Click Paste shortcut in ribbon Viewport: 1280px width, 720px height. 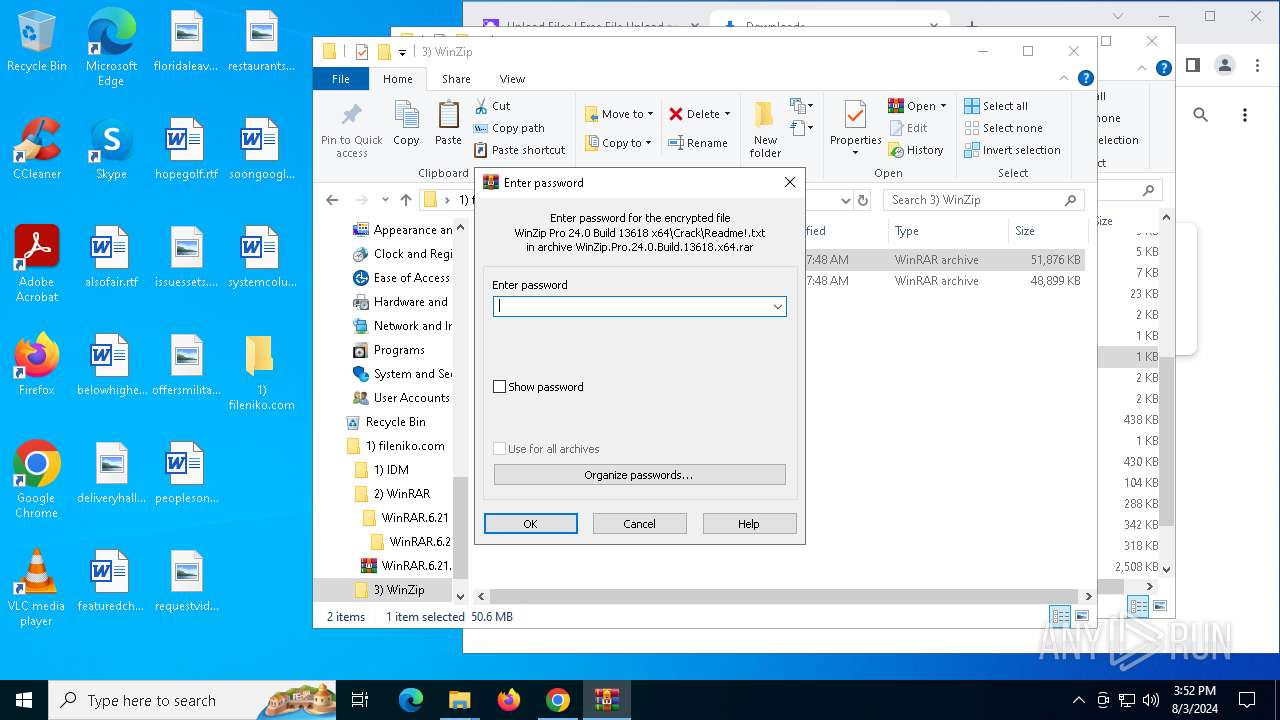(x=518, y=150)
